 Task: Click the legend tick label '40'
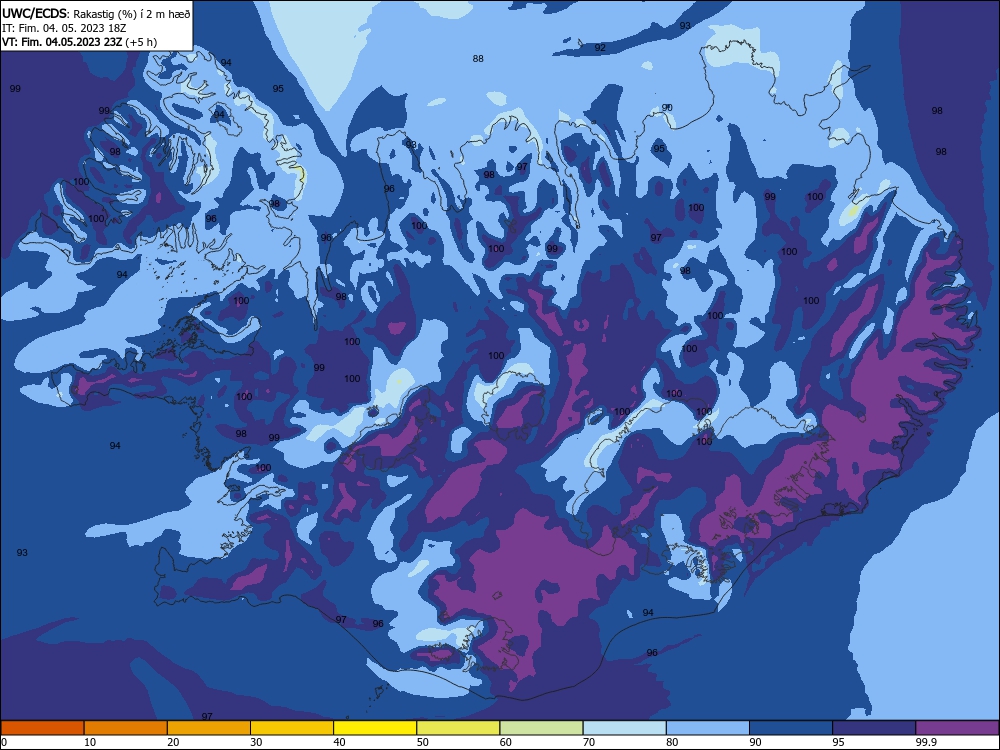coord(339,742)
